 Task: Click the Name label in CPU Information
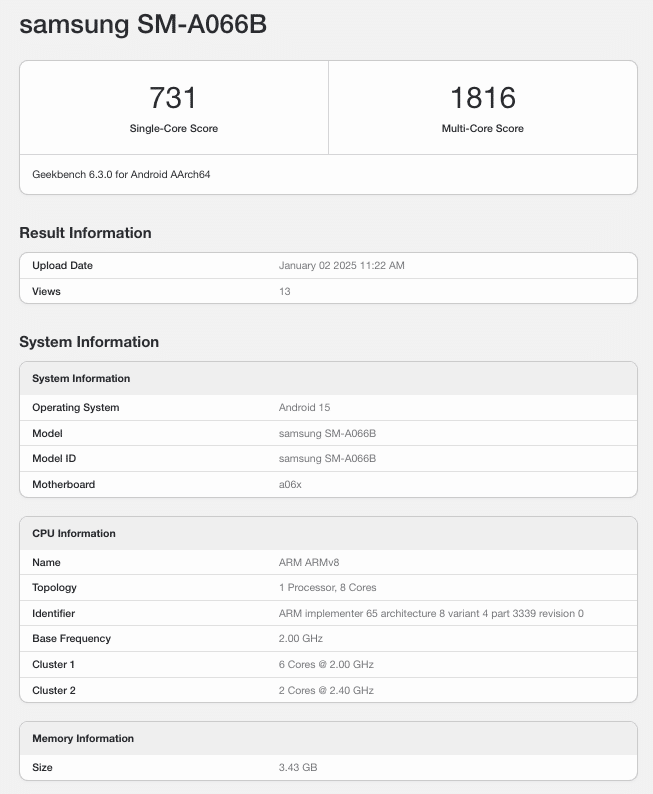click(46, 562)
